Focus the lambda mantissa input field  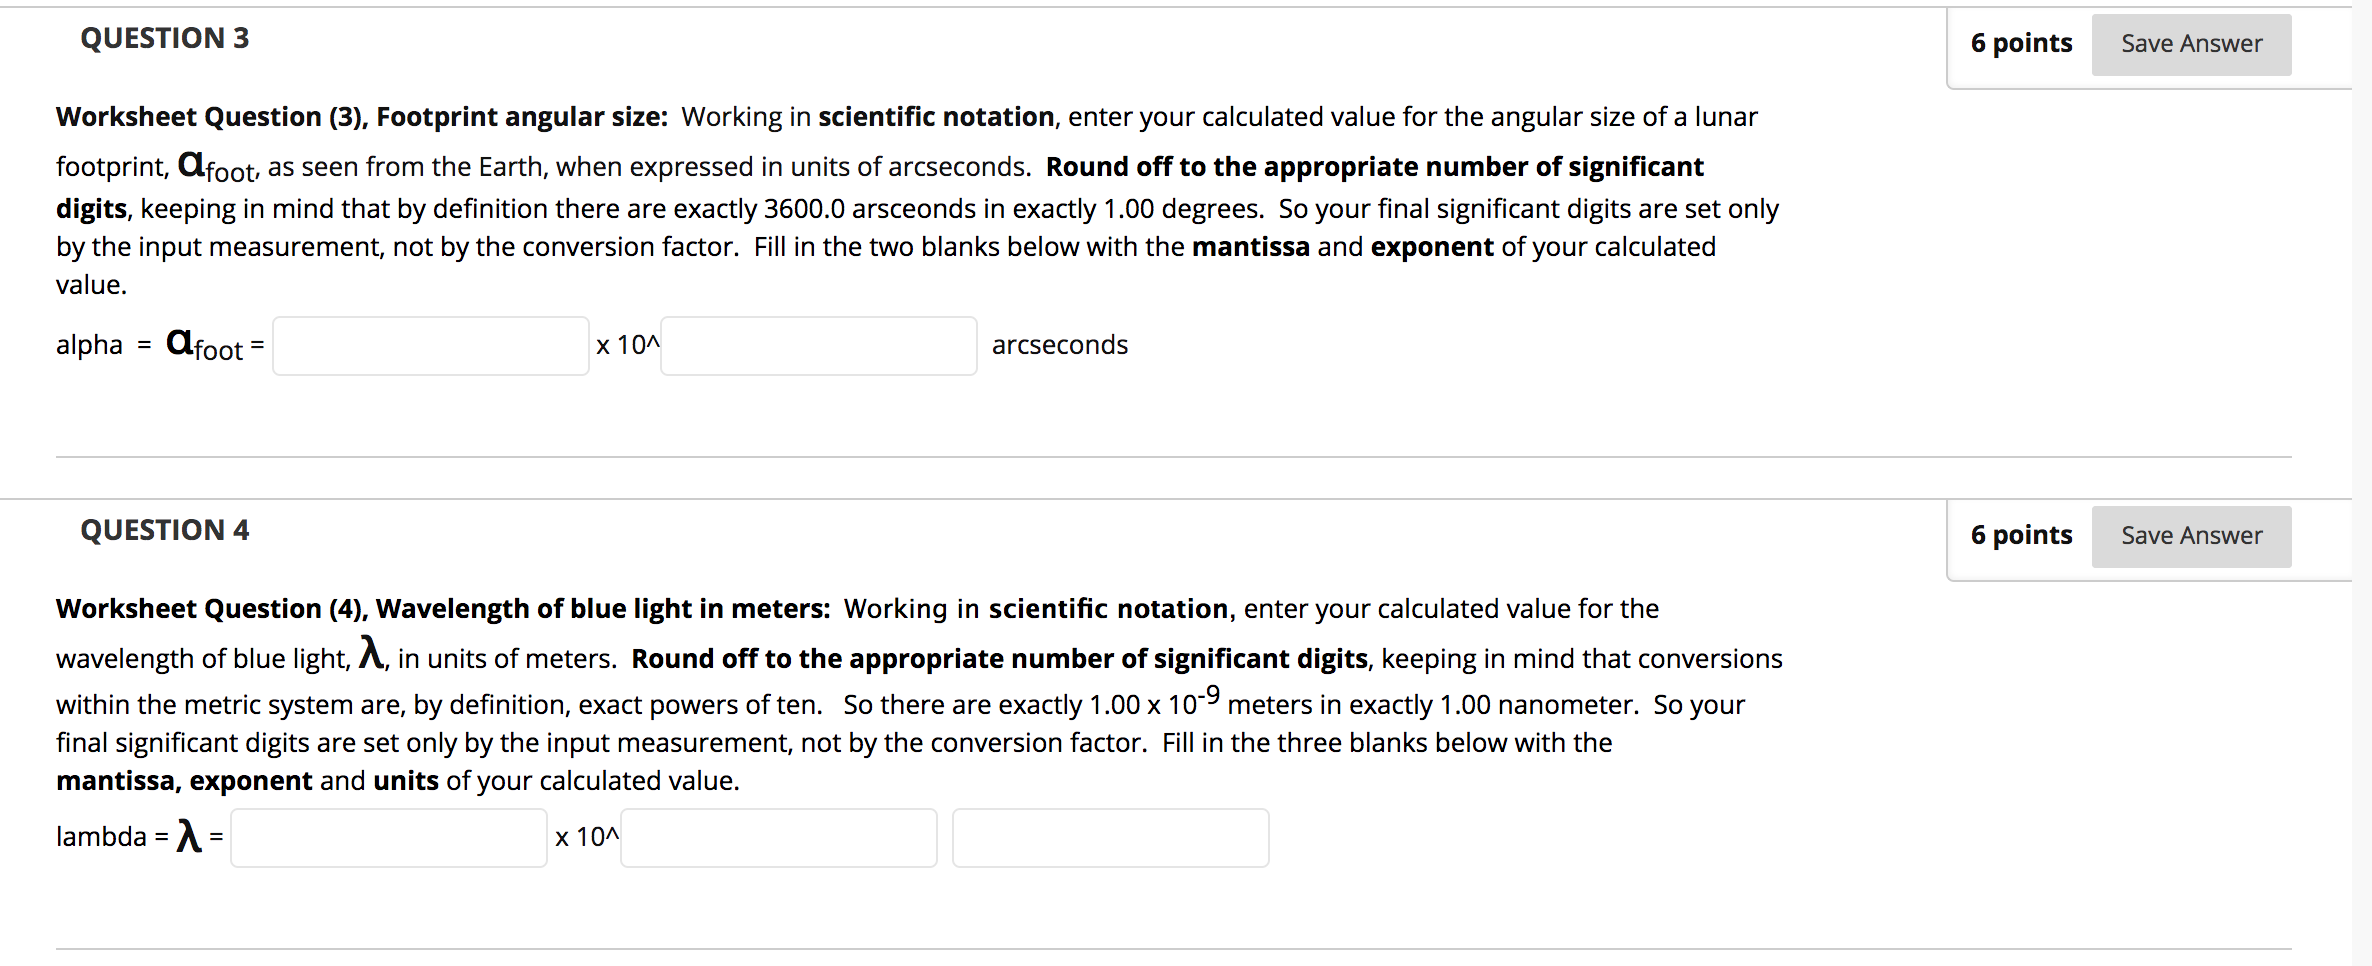[x=389, y=838]
